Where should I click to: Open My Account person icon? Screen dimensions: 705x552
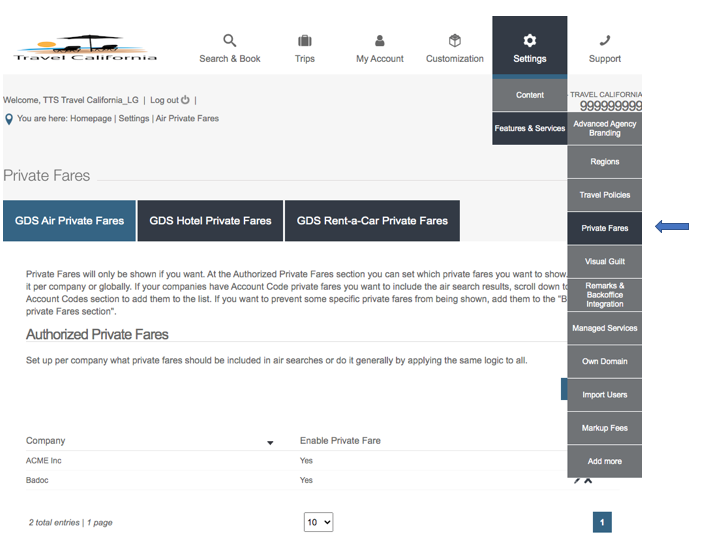coord(380,41)
